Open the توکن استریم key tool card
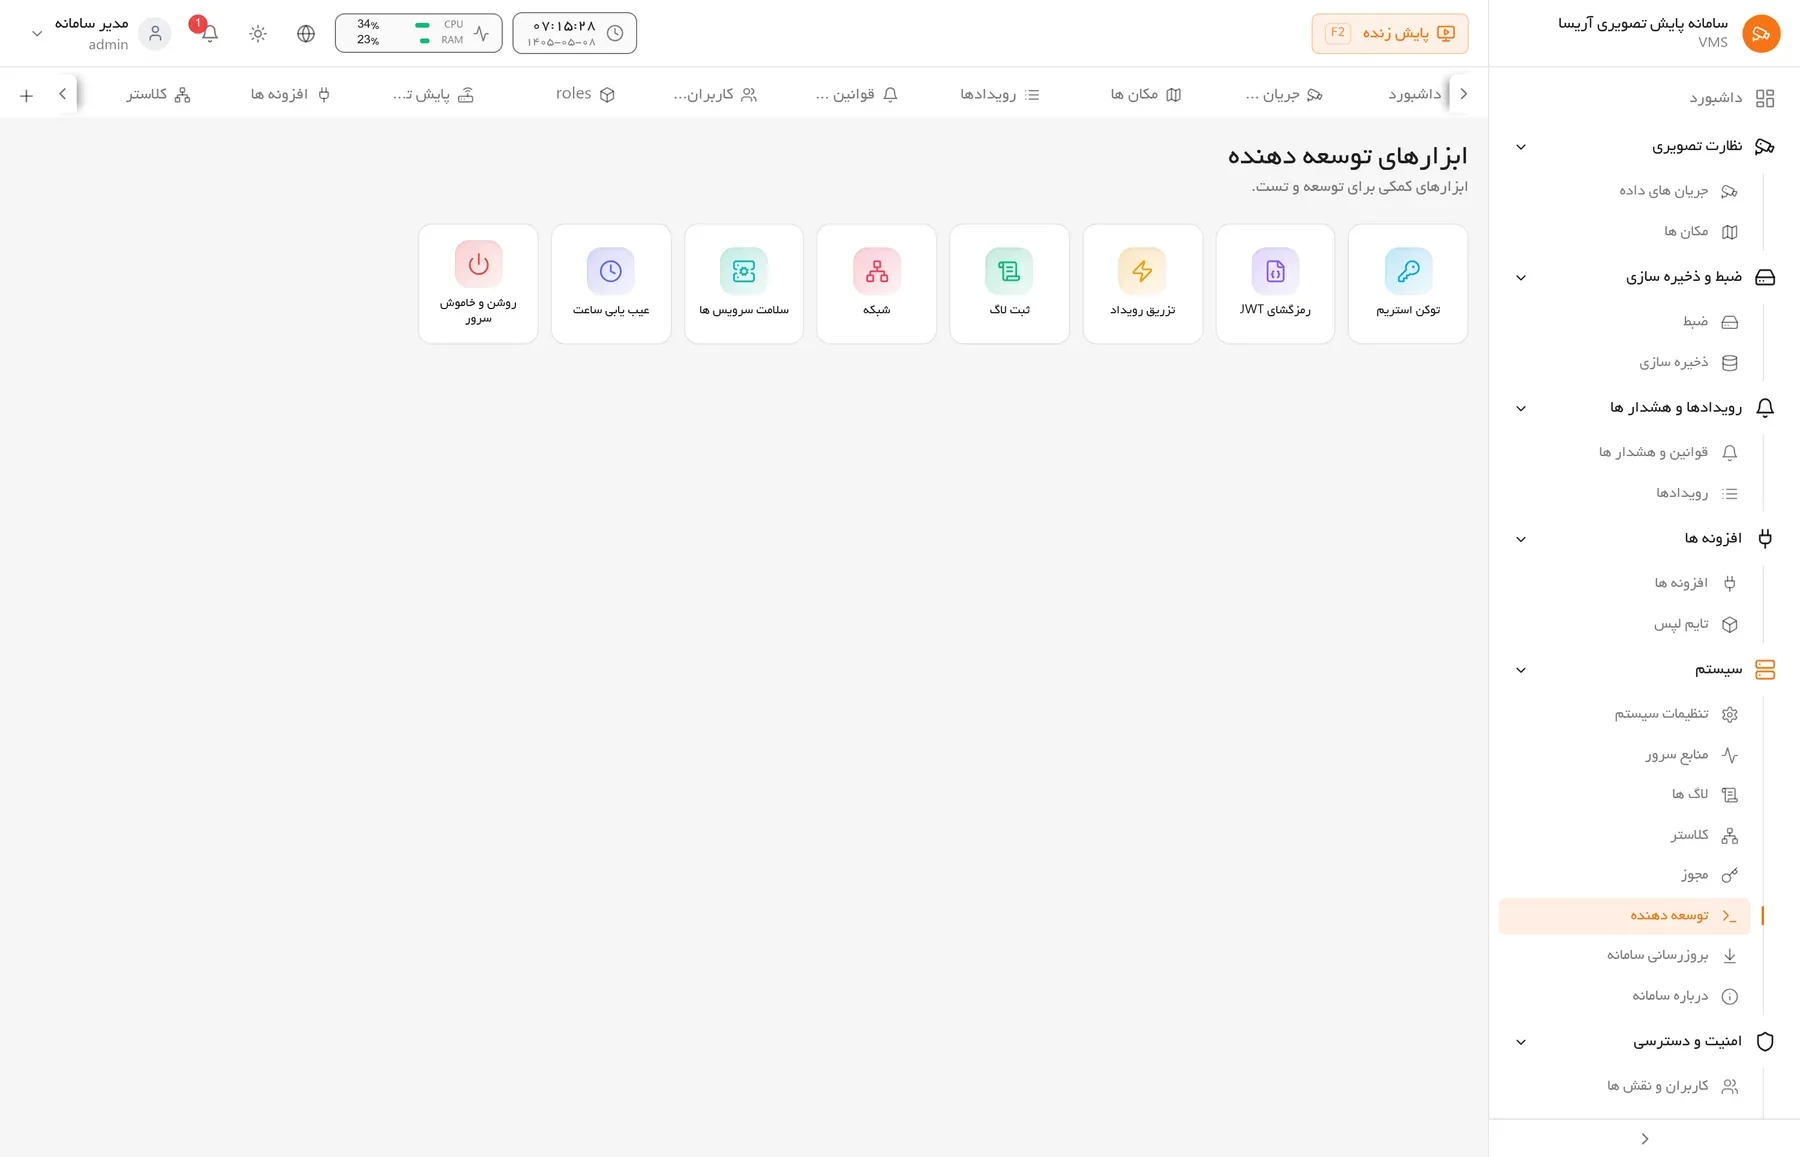This screenshot has width=1800, height=1157. tap(1408, 284)
